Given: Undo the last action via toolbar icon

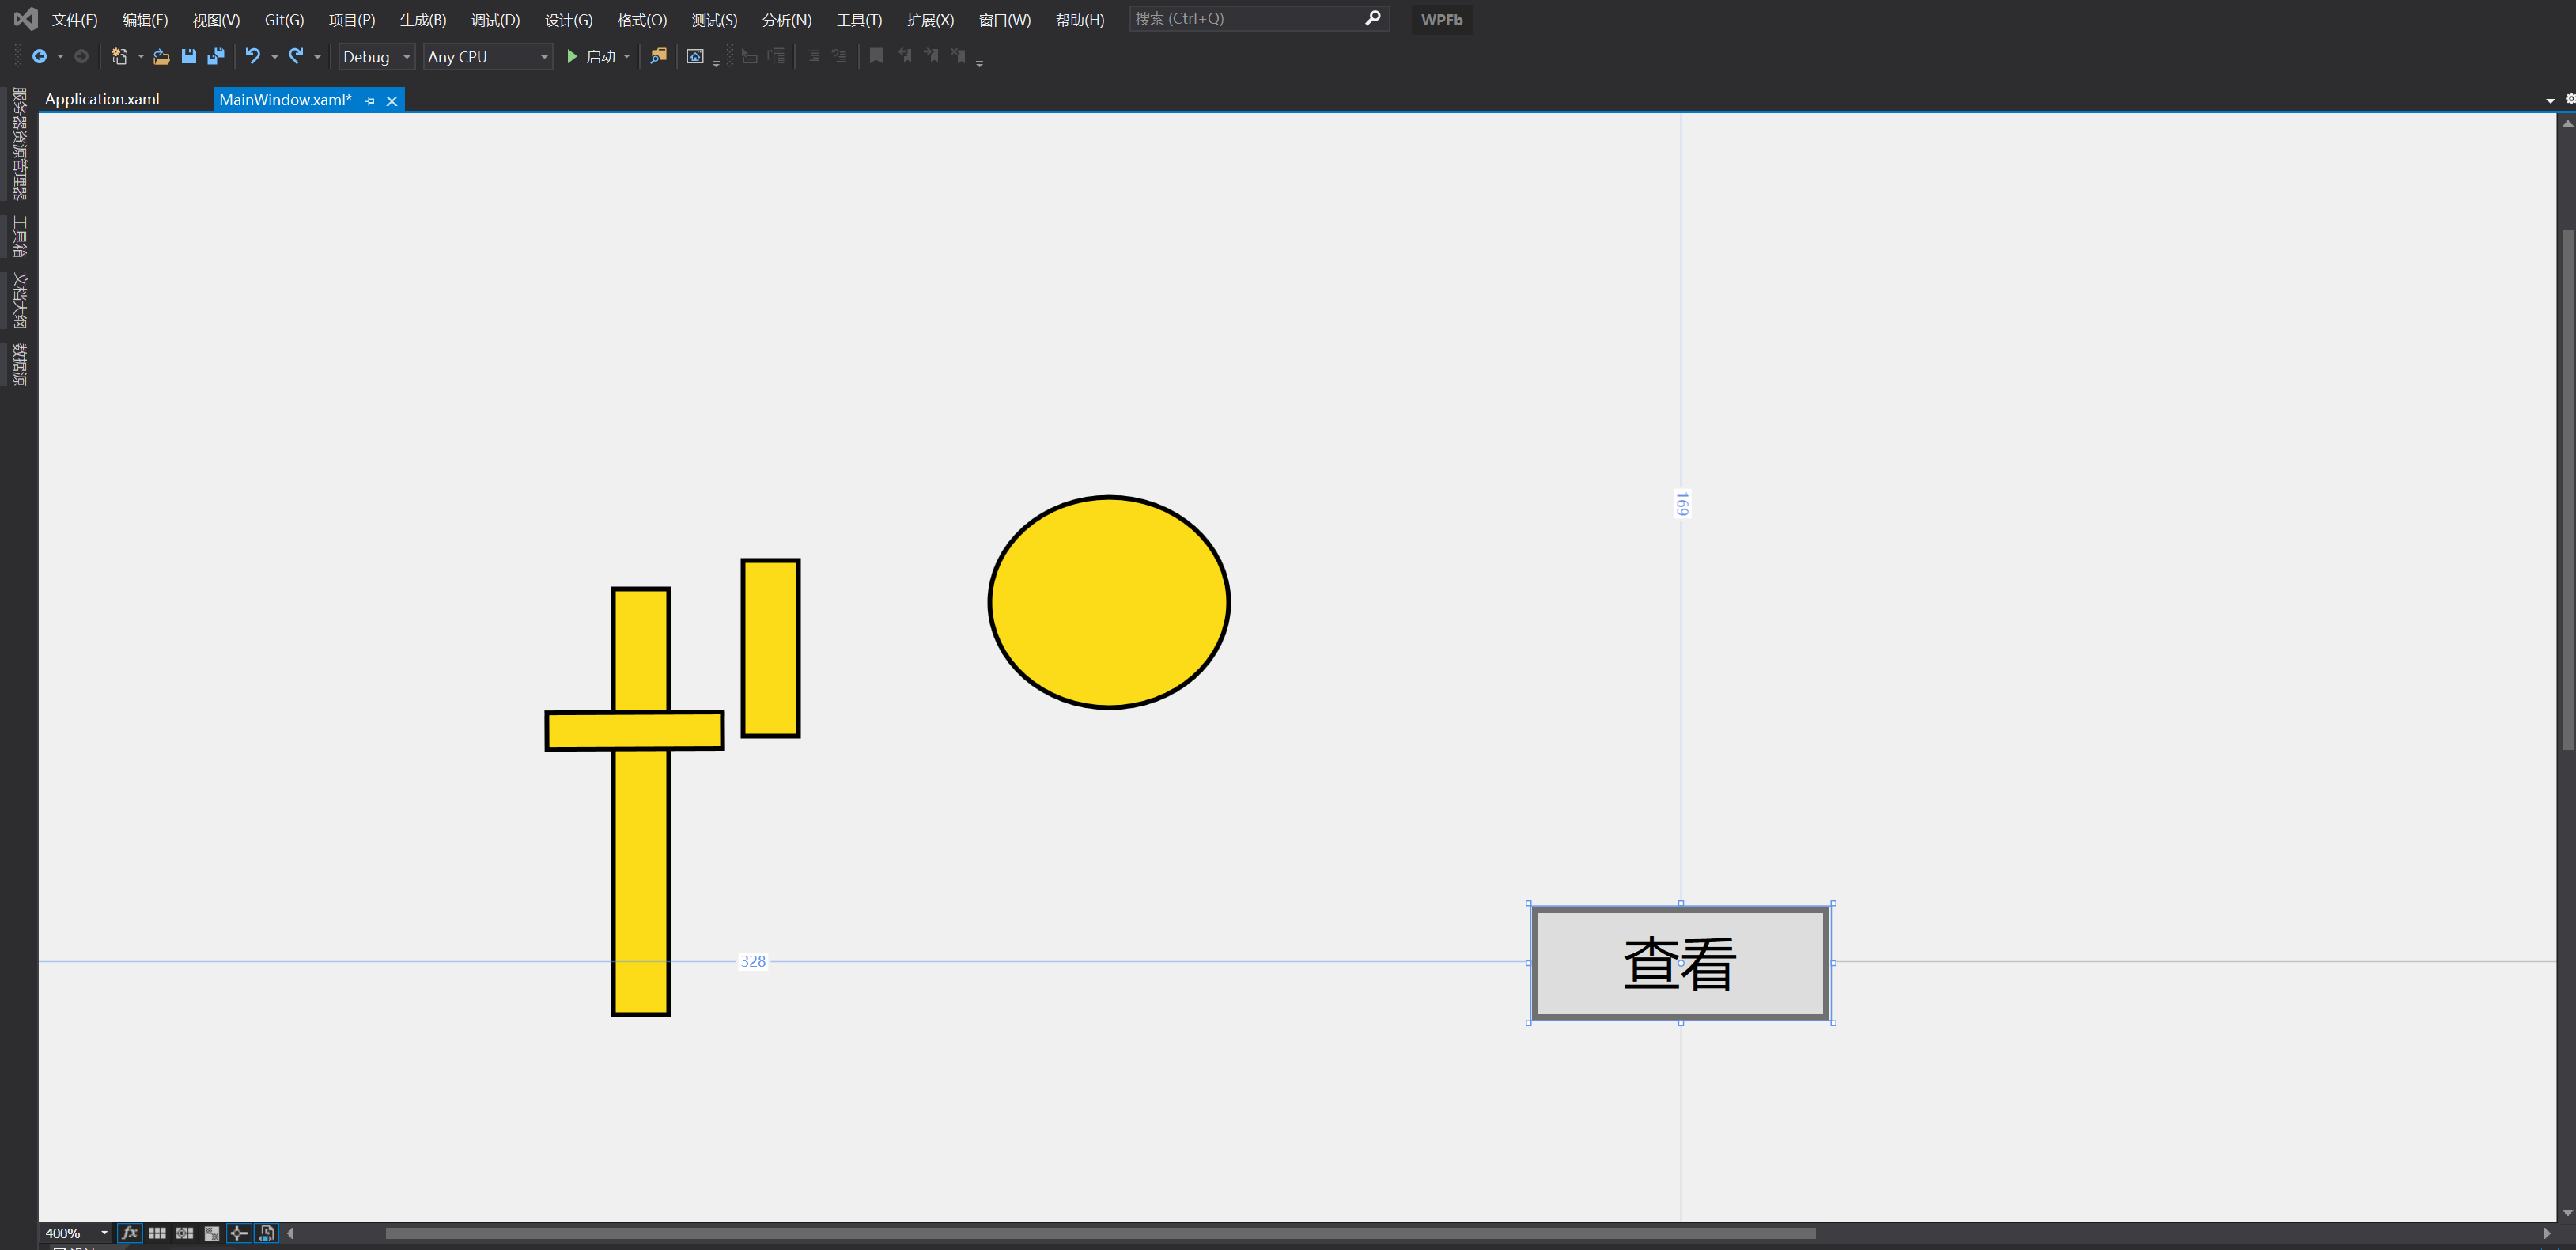Looking at the screenshot, I should point(253,57).
